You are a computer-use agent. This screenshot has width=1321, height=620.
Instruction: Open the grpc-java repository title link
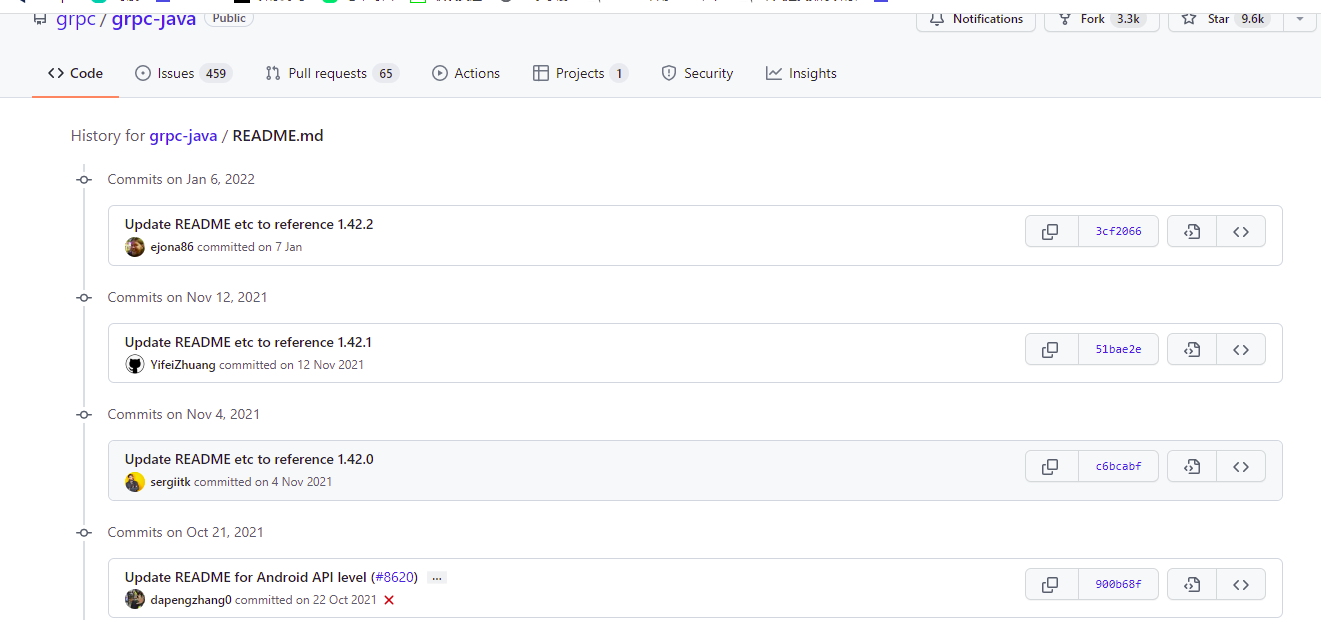click(x=154, y=19)
